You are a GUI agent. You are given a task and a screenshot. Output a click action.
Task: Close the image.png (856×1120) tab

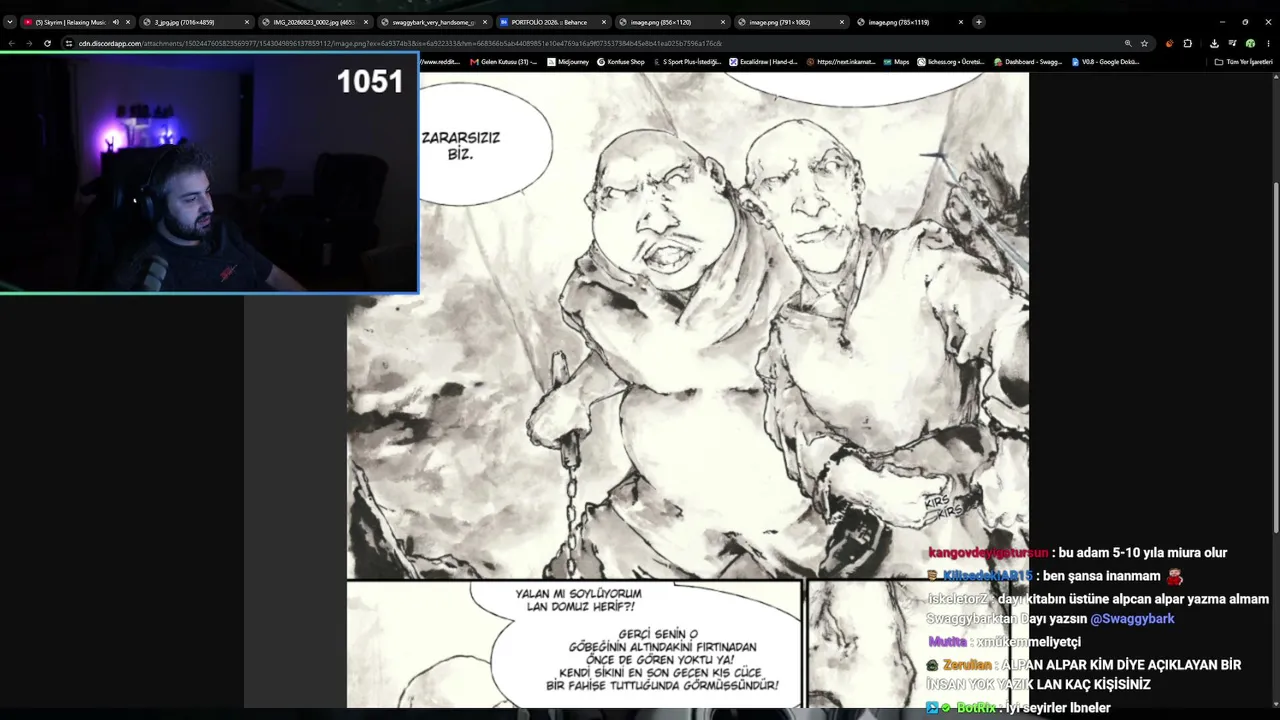722,22
